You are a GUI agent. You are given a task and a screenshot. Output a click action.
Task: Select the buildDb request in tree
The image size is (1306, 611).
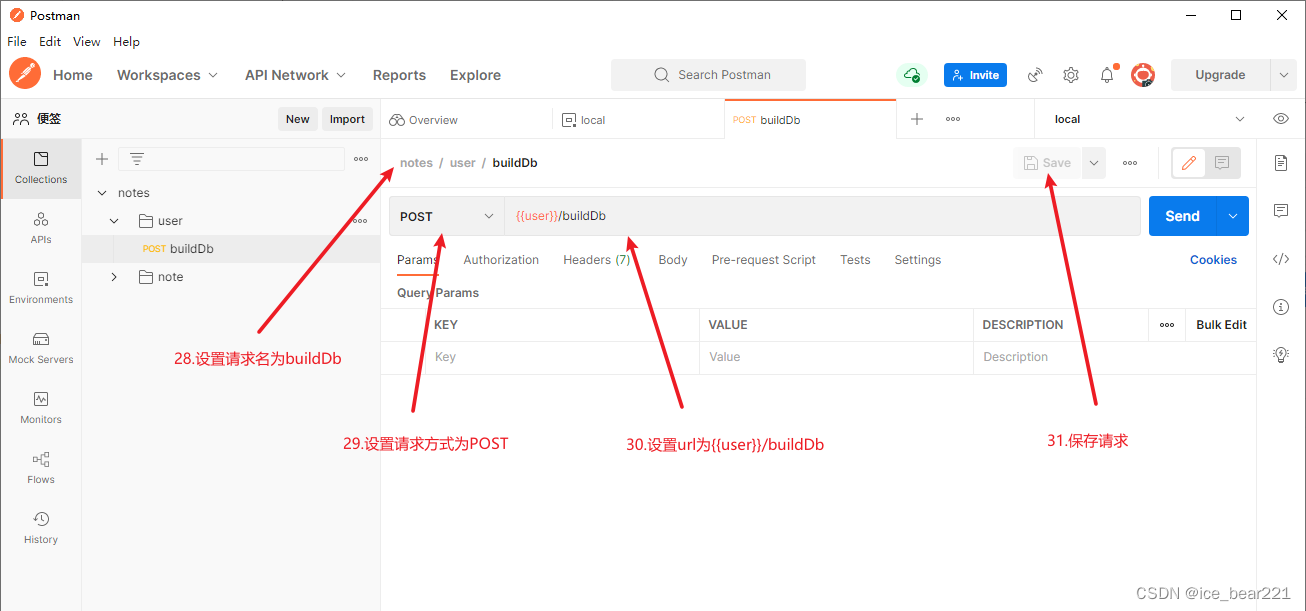click(230, 249)
